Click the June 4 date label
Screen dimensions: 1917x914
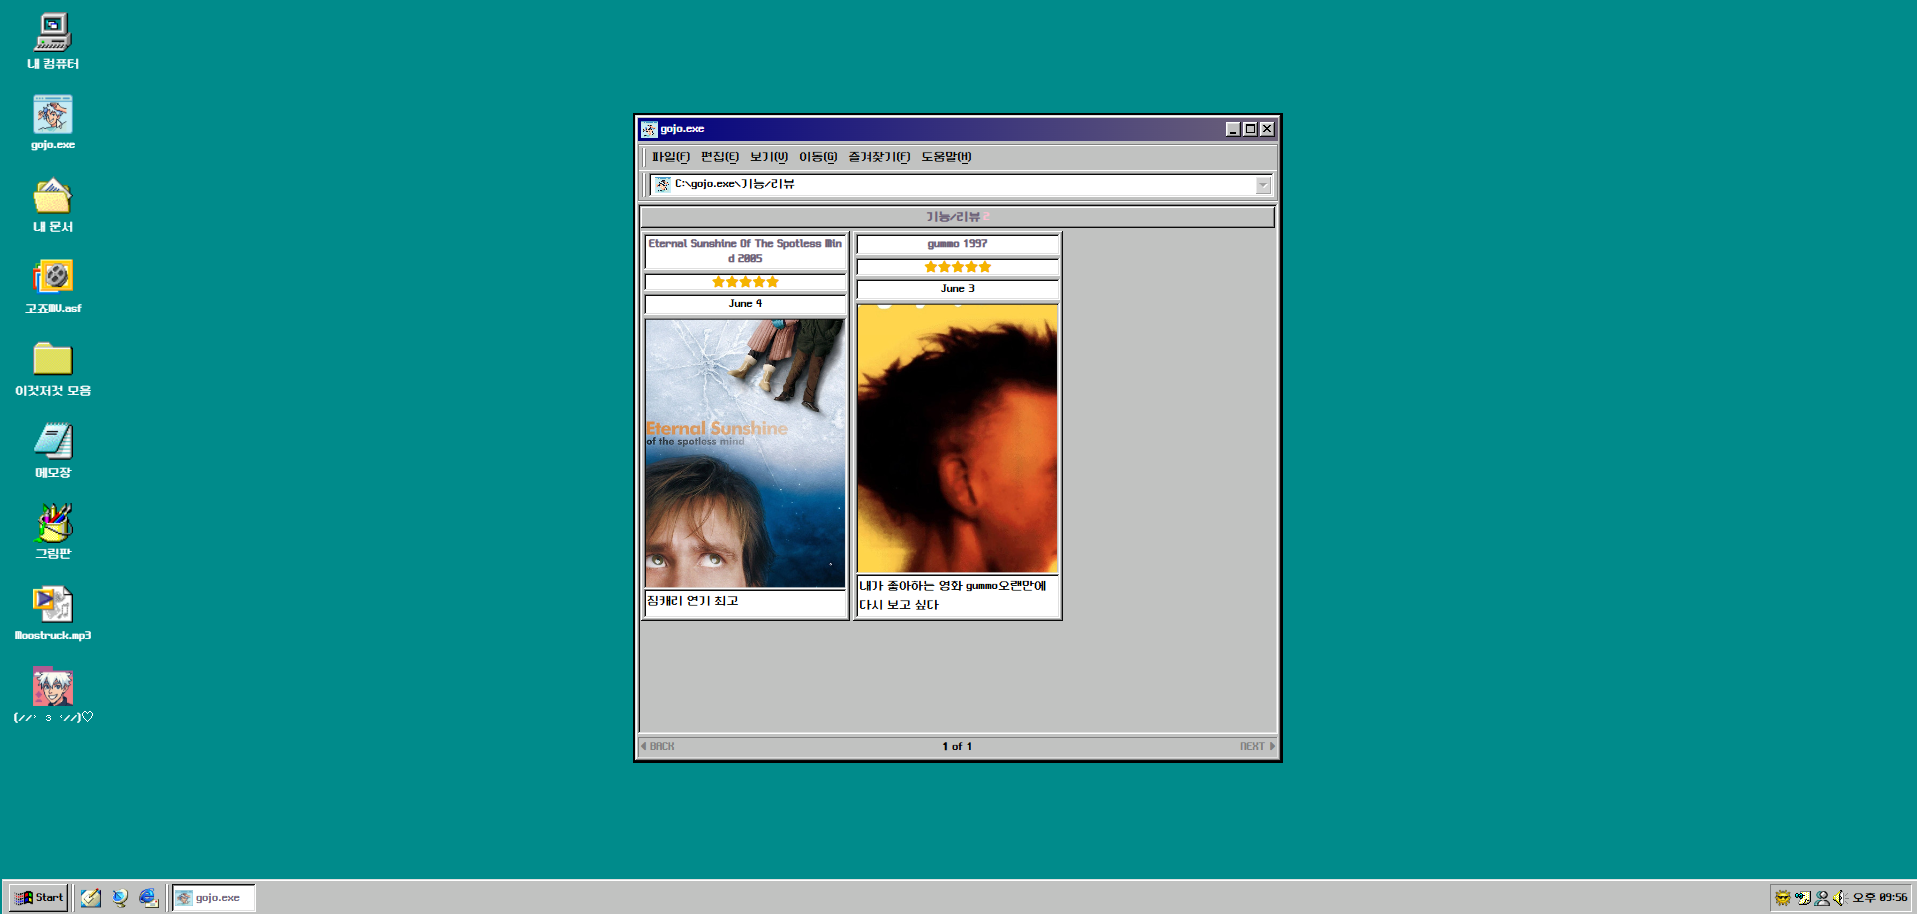(745, 303)
